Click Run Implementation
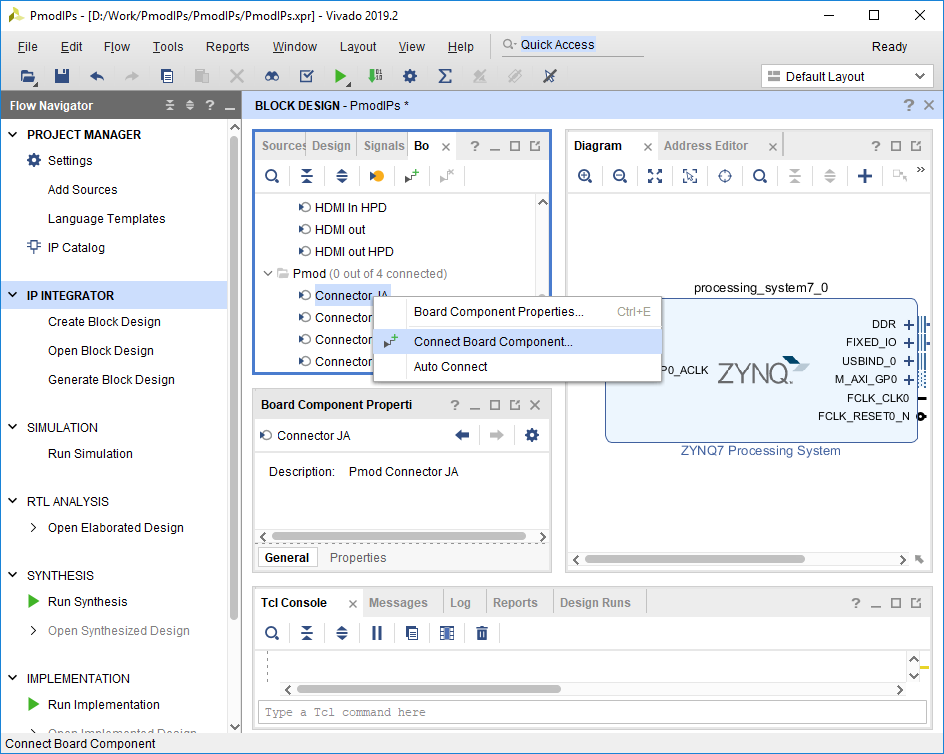The image size is (944, 754). point(104,705)
